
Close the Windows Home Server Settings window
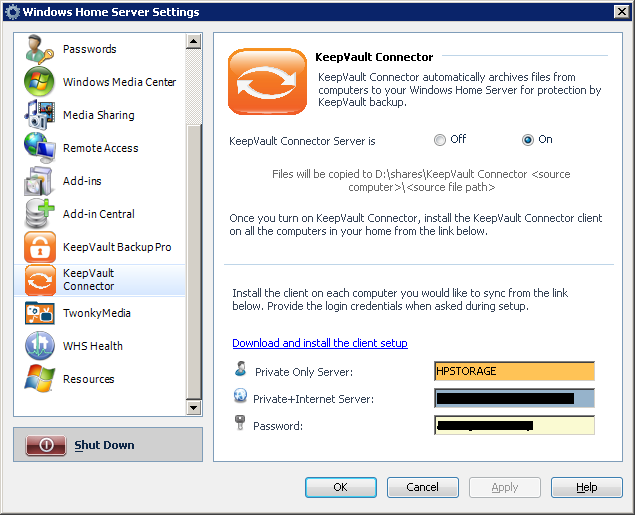tap(622, 12)
